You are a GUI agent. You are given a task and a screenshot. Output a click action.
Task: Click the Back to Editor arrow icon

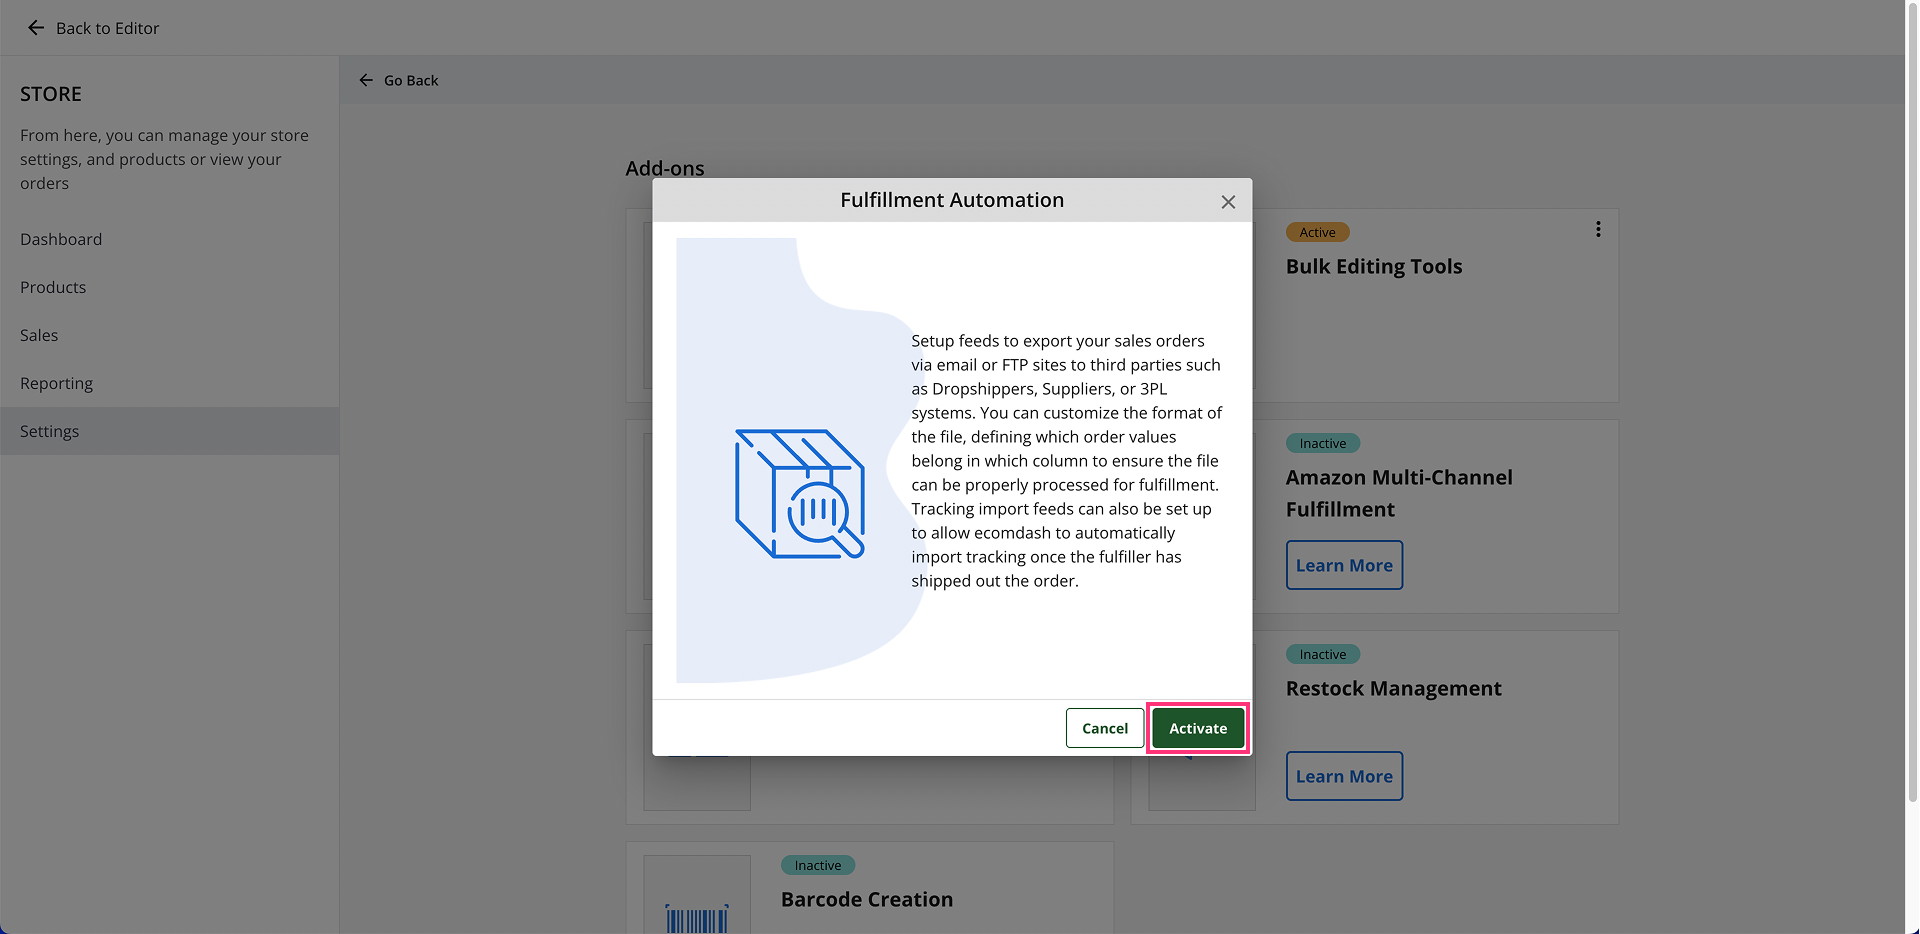pyautogui.click(x=36, y=28)
